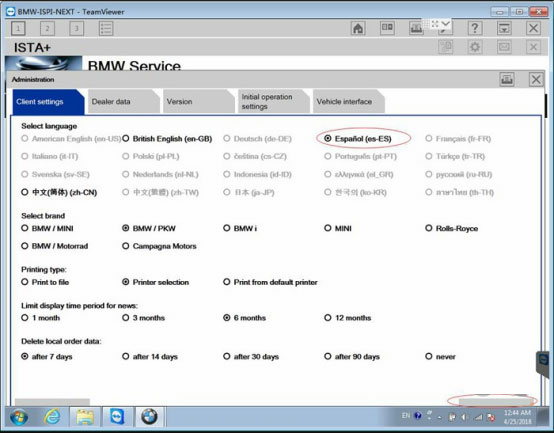
Task: Select British English (en-GB) language
Action: [167, 139]
